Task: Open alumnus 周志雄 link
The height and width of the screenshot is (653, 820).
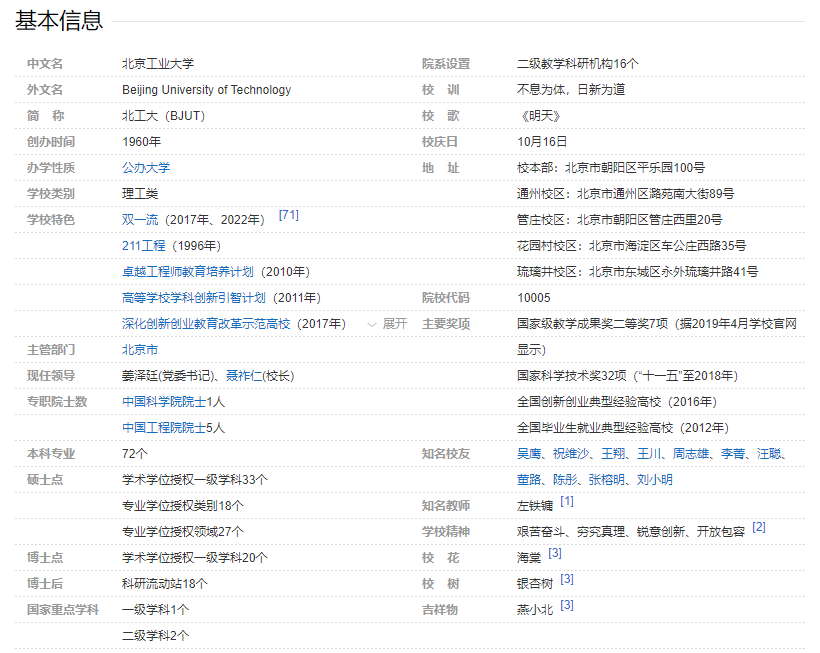Action: click(x=690, y=454)
